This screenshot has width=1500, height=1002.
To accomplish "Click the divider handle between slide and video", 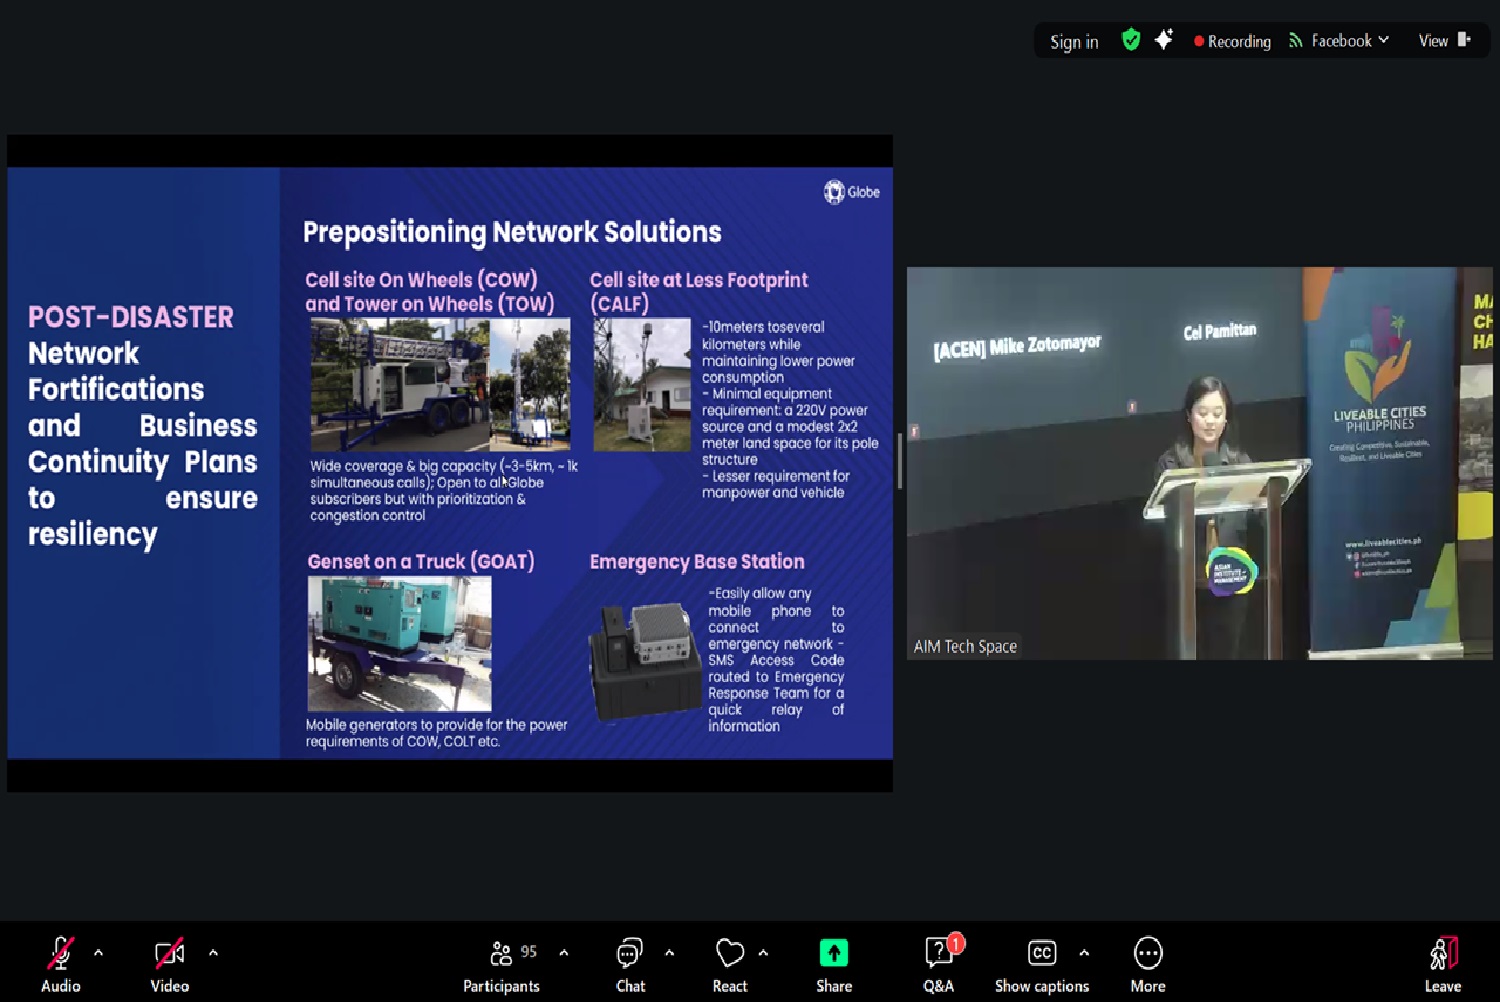I will click(900, 462).
